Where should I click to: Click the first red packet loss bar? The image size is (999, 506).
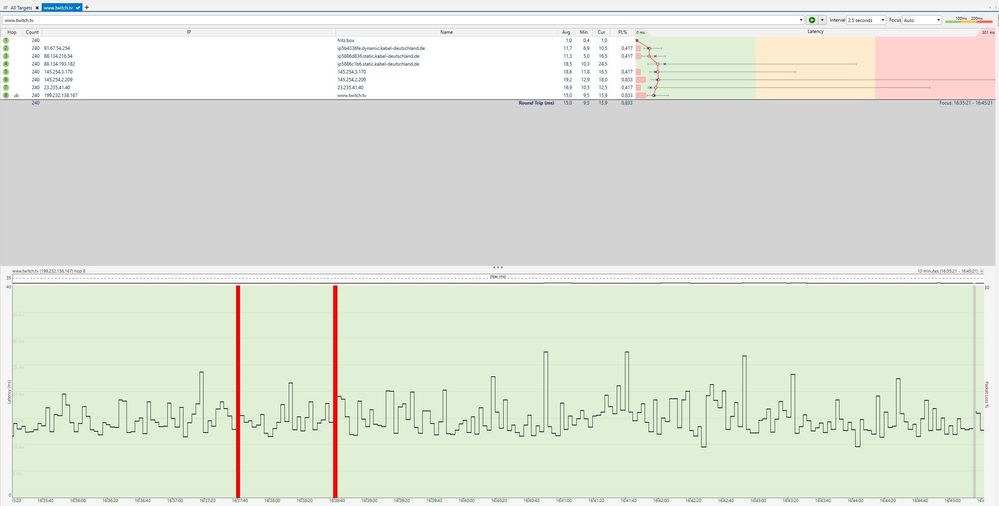pos(238,391)
